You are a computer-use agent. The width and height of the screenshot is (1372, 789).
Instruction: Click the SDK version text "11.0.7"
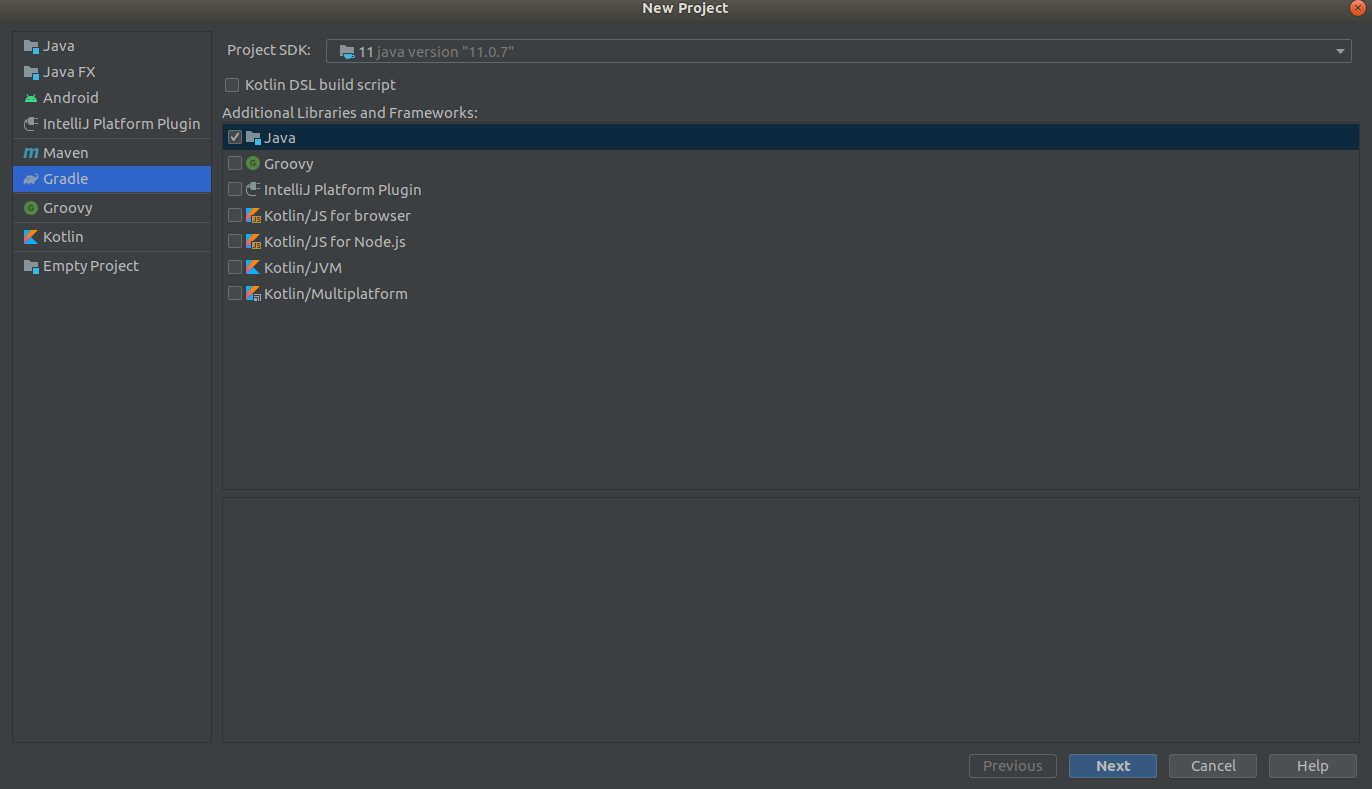pyautogui.click(x=489, y=51)
